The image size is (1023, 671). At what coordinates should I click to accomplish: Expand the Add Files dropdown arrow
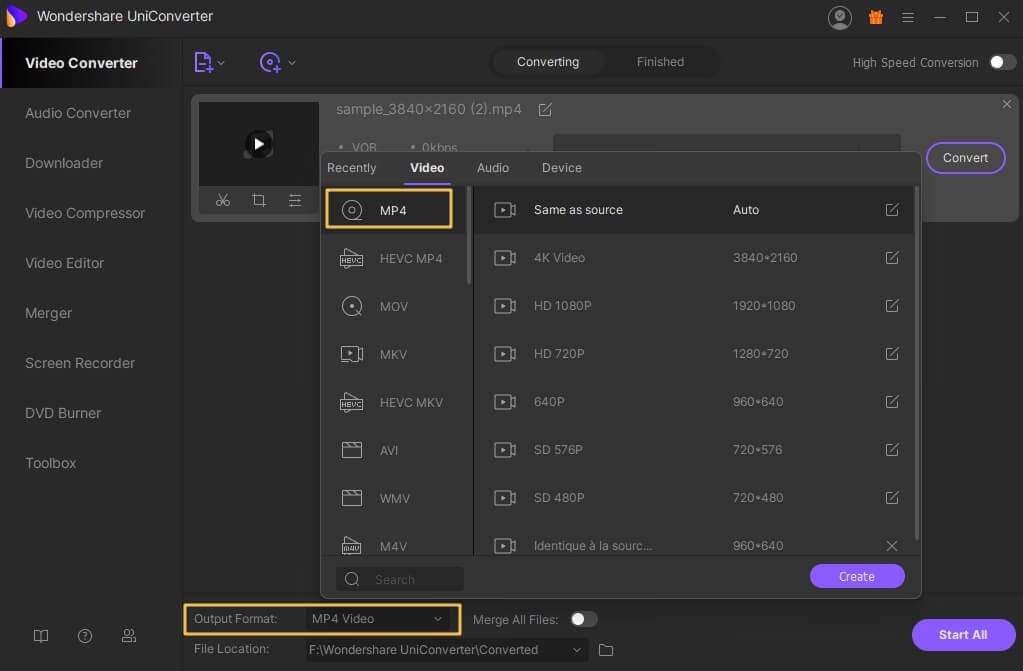[x=221, y=63]
